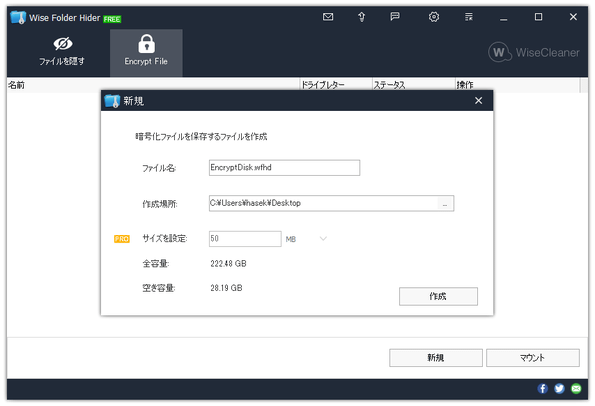
Task: Click the ドライブレター column header
Action: tap(336, 85)
